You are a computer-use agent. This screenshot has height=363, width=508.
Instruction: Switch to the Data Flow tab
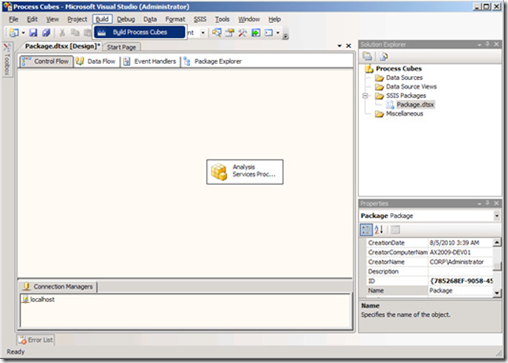pos(95,61)
